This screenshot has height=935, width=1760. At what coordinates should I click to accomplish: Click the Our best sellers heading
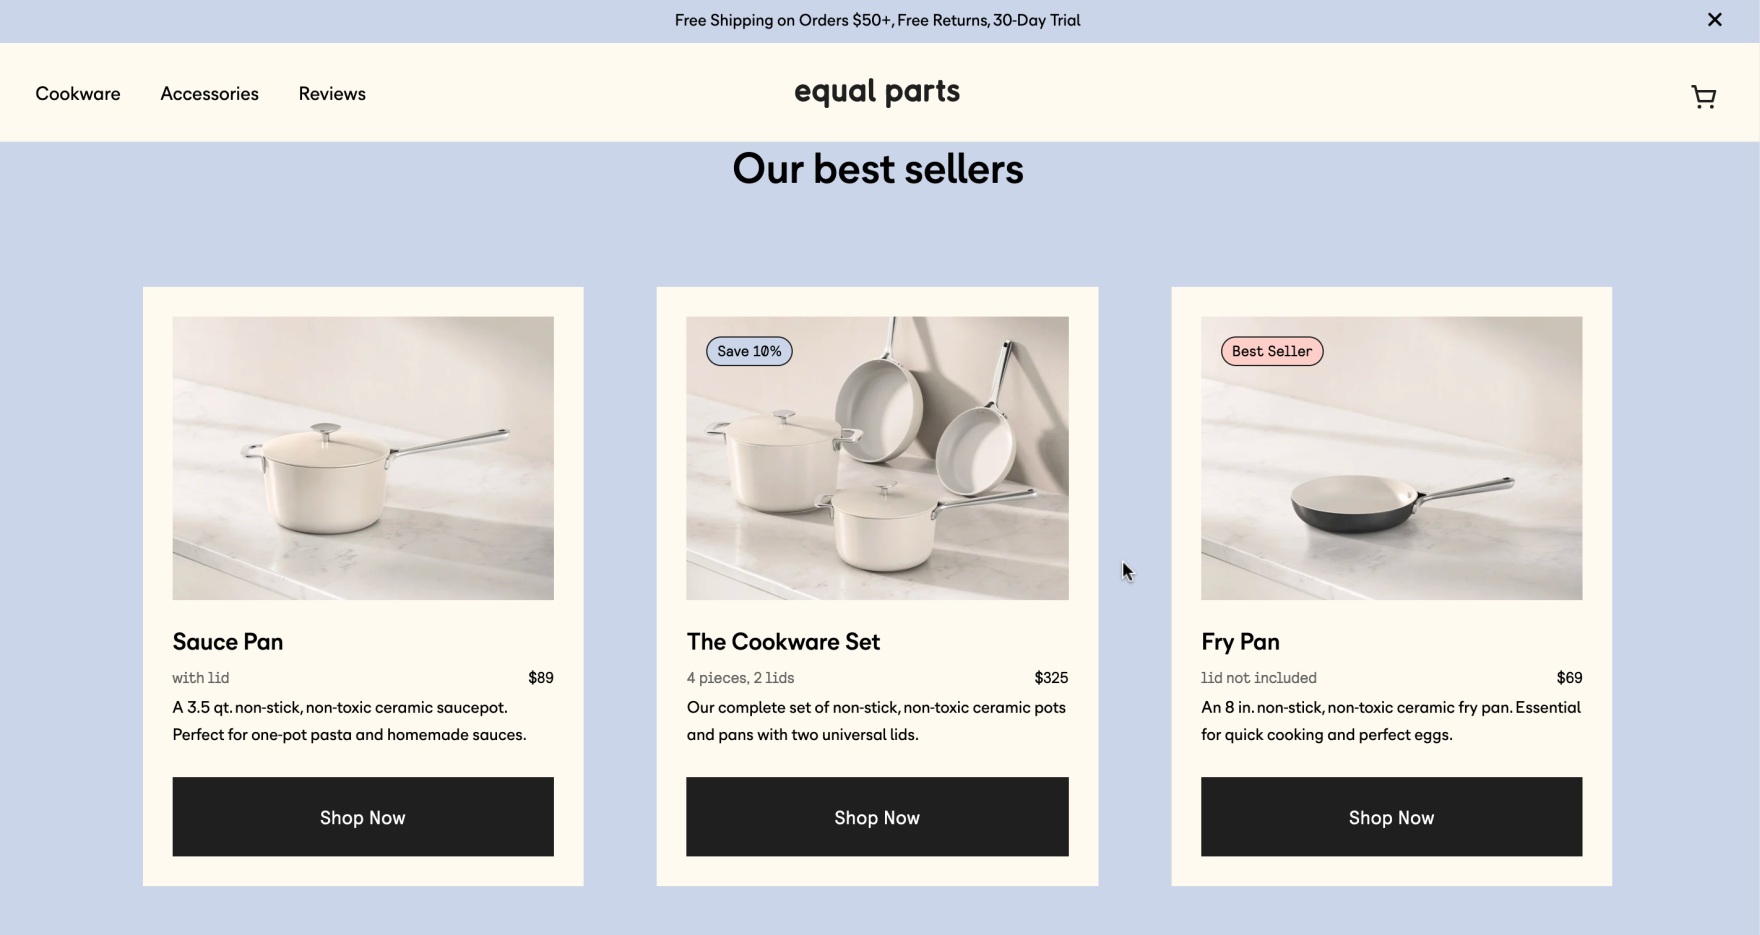[878, 169]
